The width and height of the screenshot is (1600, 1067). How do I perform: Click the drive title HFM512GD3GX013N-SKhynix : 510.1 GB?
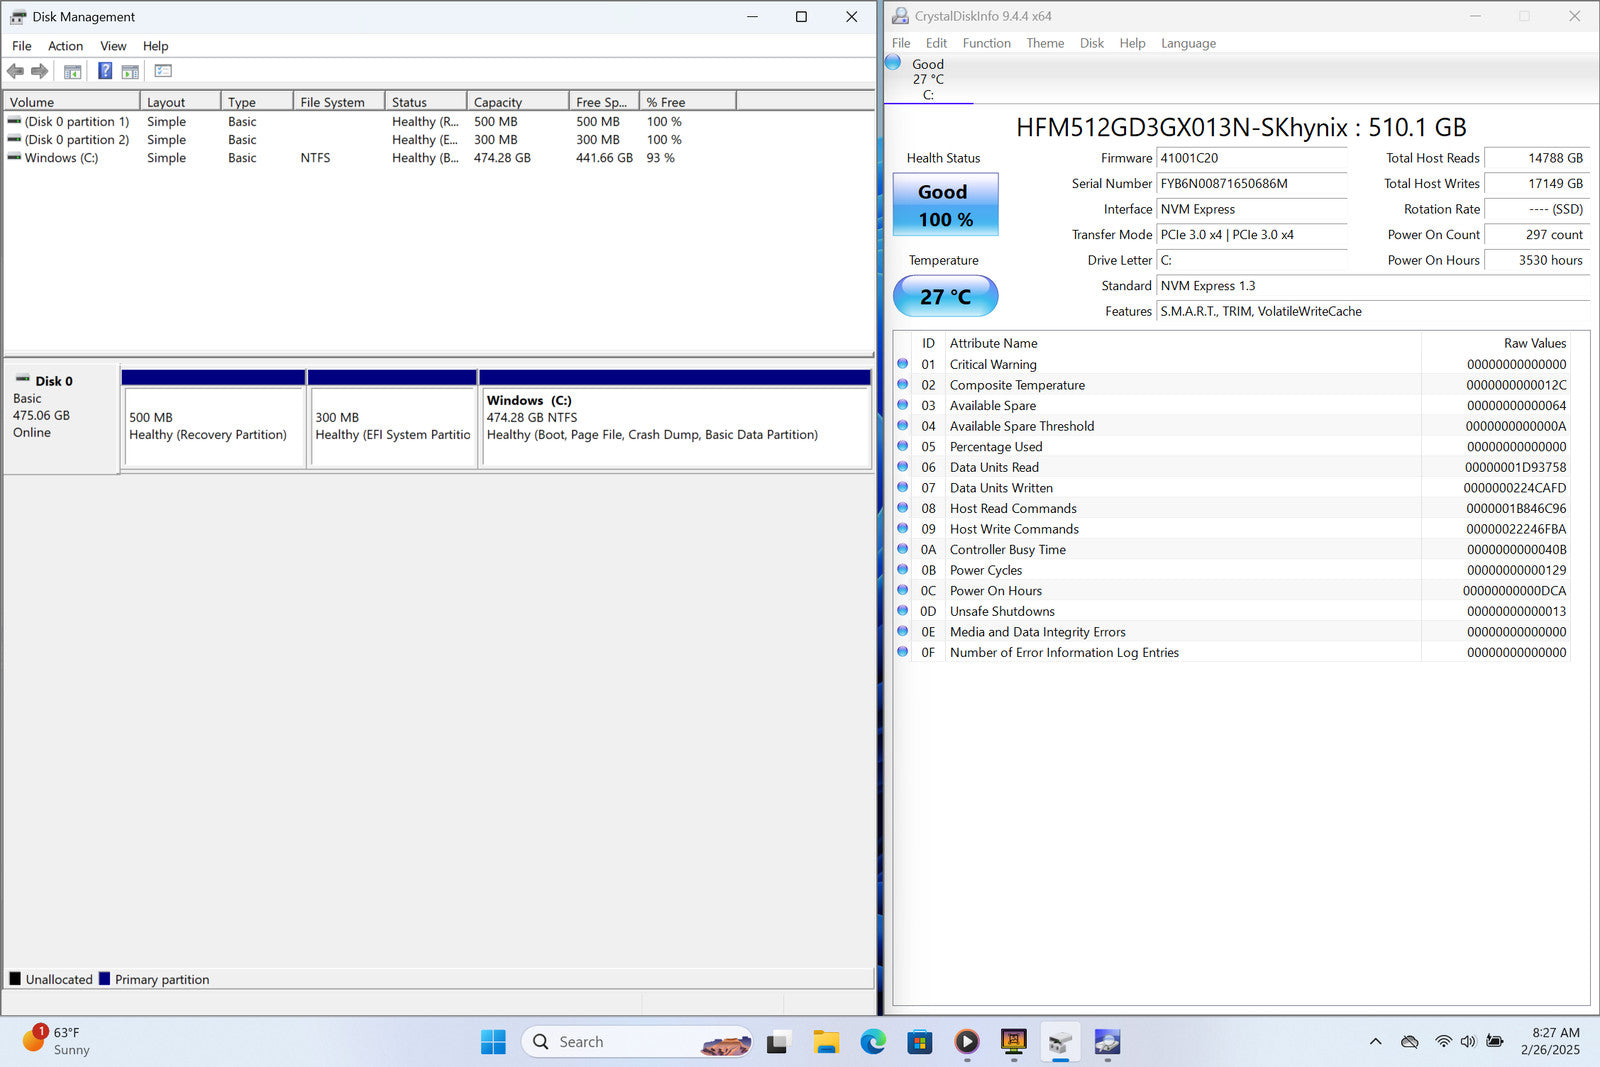1241,128
